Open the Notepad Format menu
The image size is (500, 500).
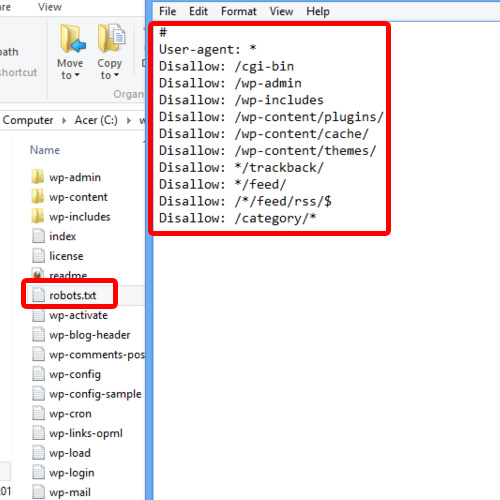pyautogui.click(x=239, y=11)
